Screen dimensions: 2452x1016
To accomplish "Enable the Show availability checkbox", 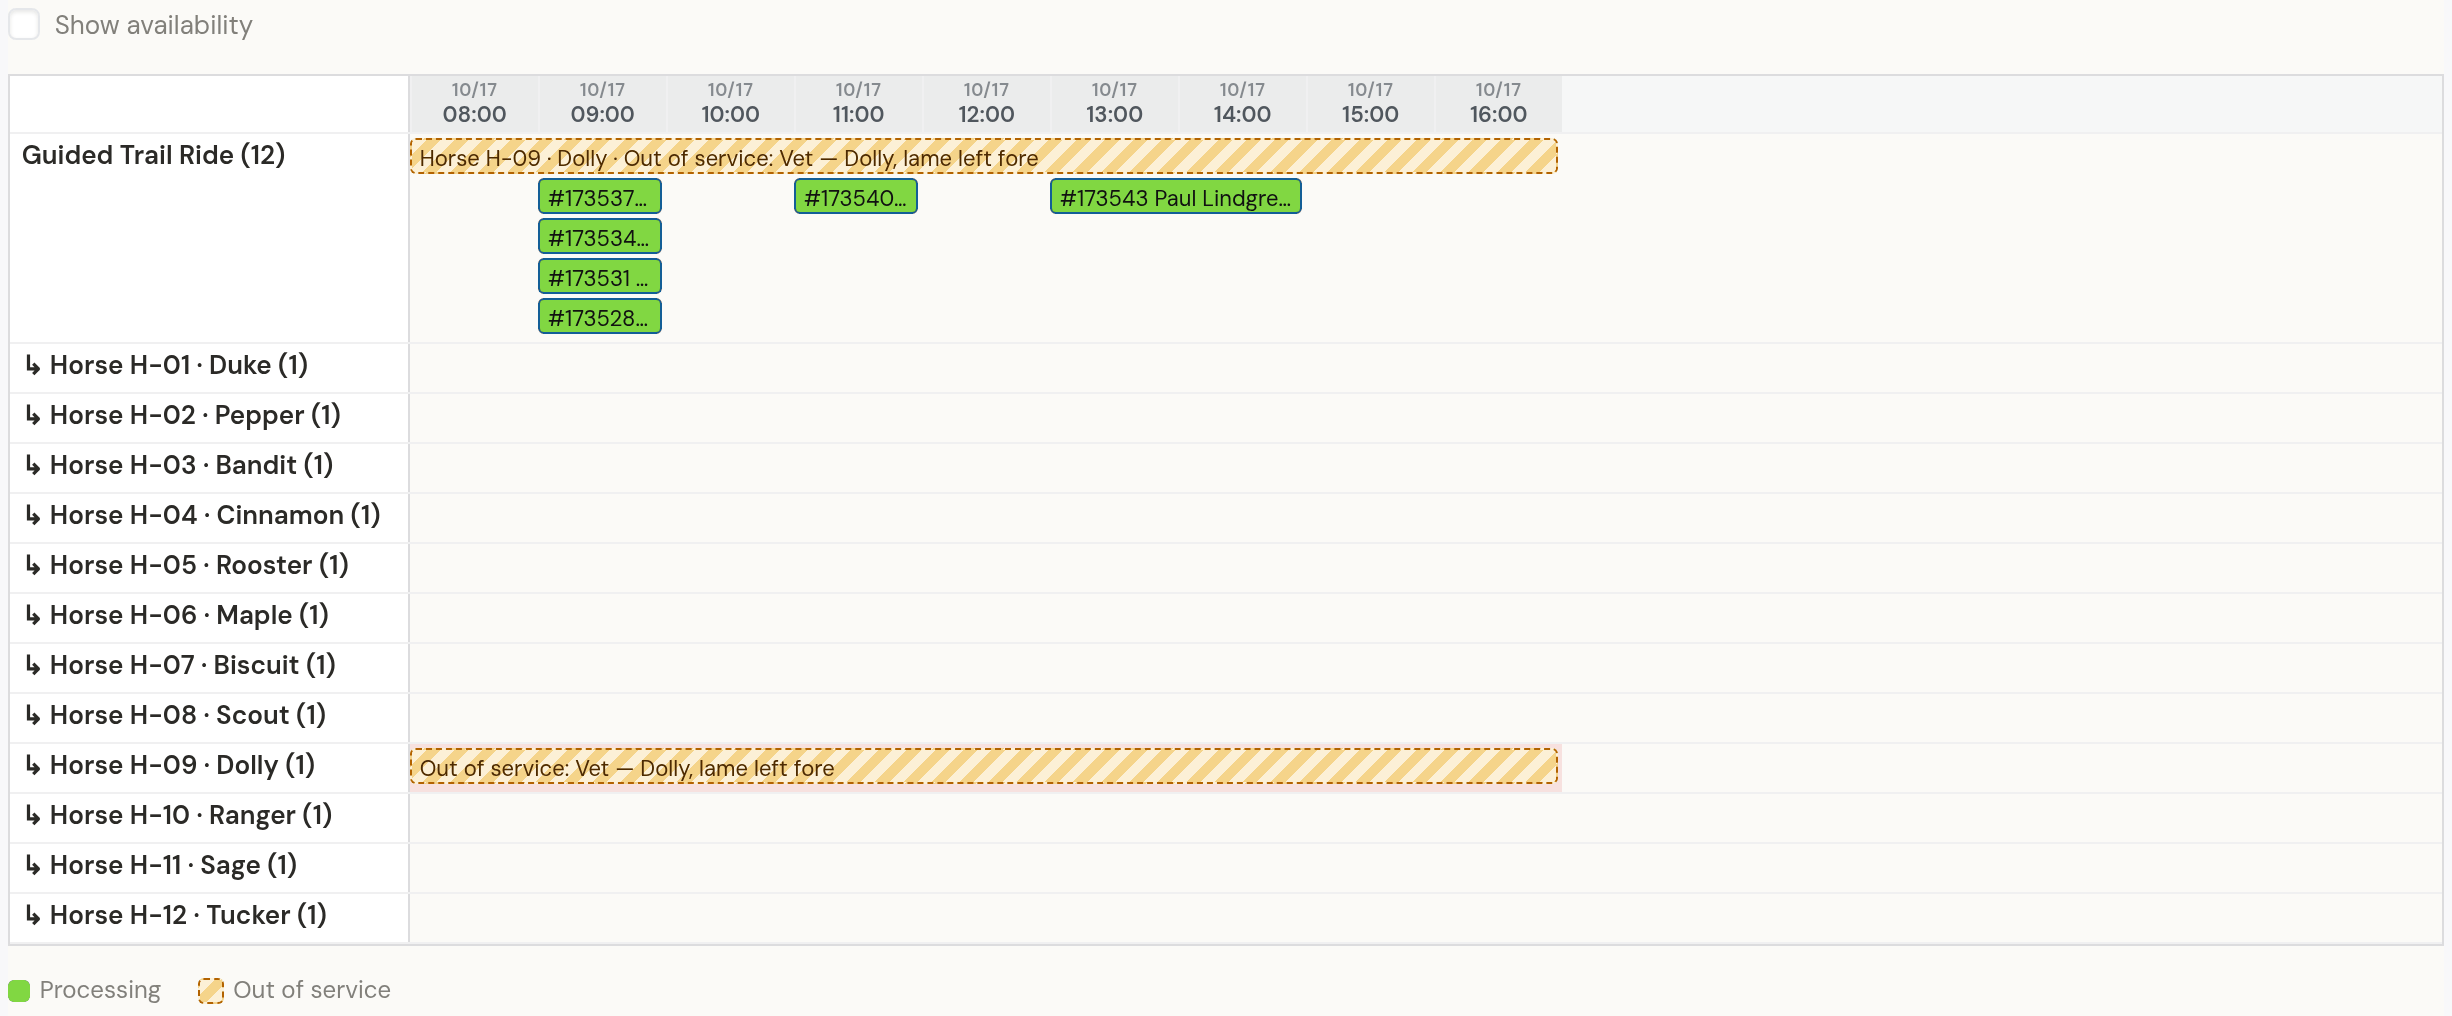I will coord(24,24).
